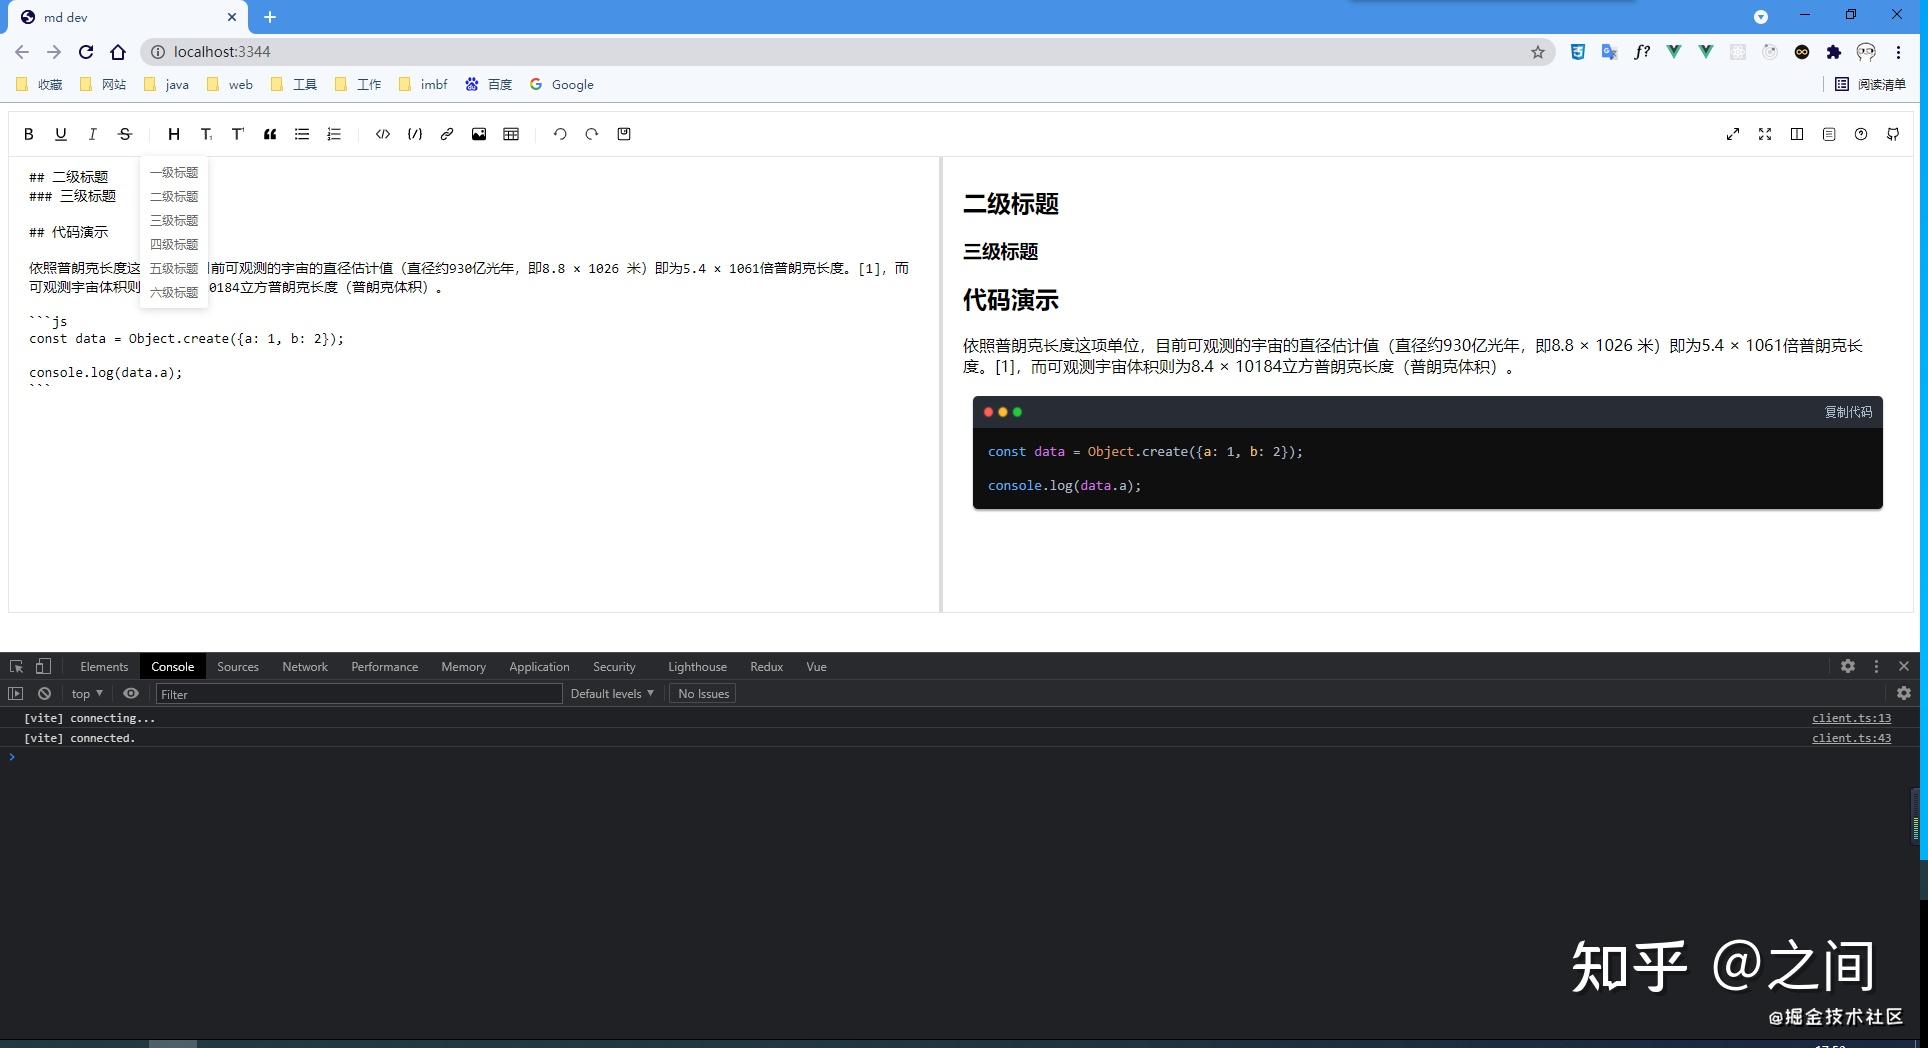
Task: Insert an unordered list
Action: pyautogui.click(x=302, y=134)
